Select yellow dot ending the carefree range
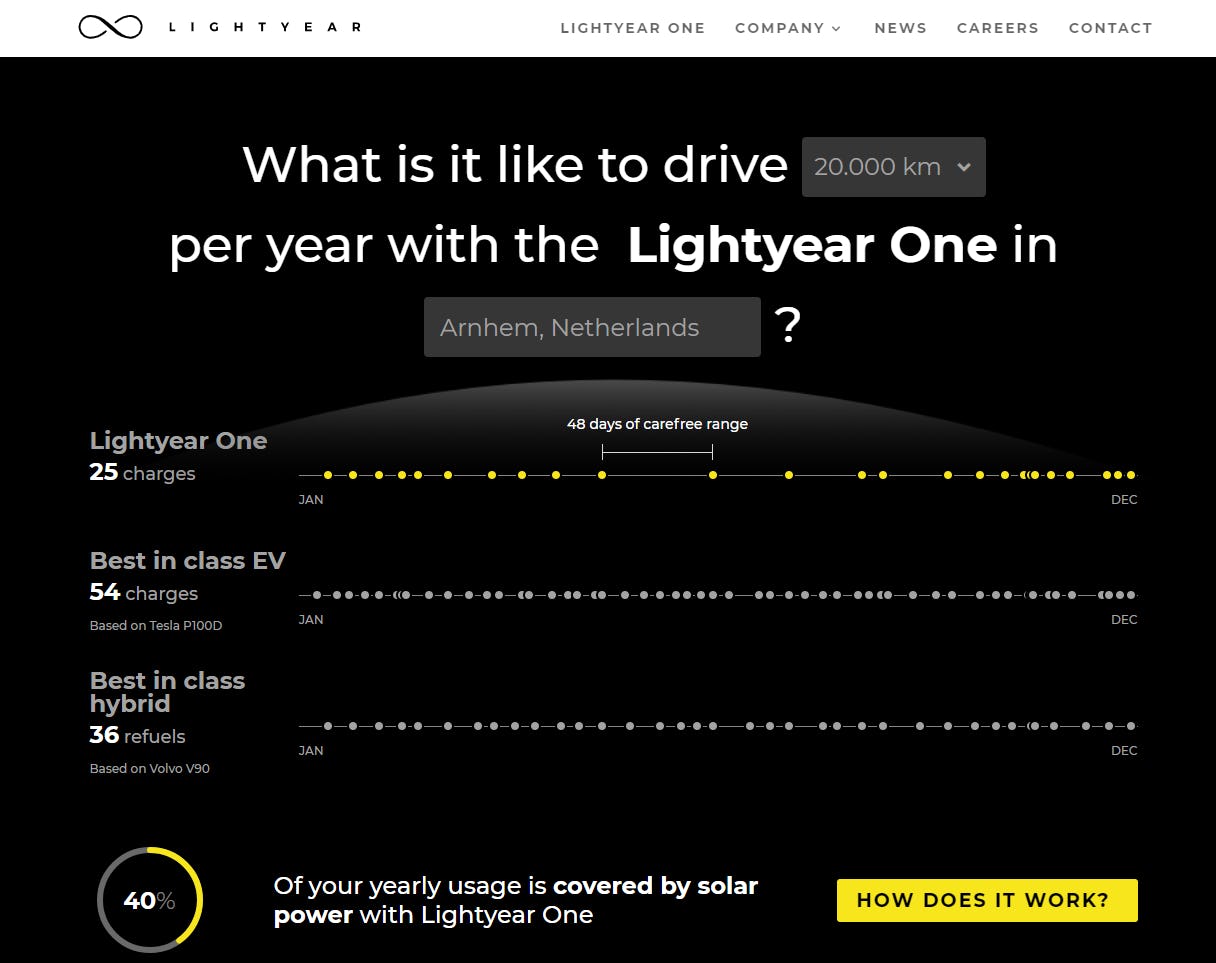The height and width of the screenshot is (963, 1216). 713,475
